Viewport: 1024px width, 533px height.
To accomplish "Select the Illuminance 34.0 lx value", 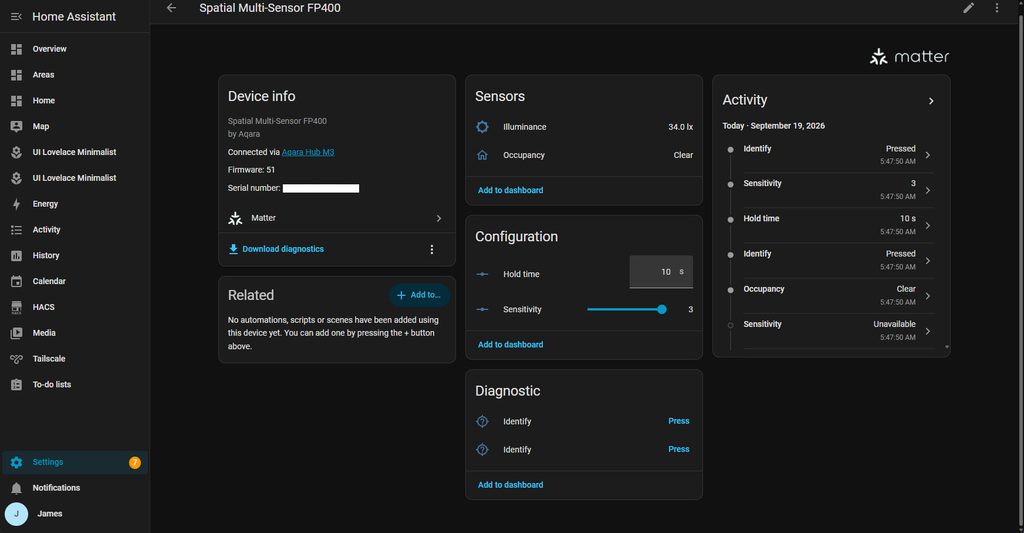I will click(680, 127).
